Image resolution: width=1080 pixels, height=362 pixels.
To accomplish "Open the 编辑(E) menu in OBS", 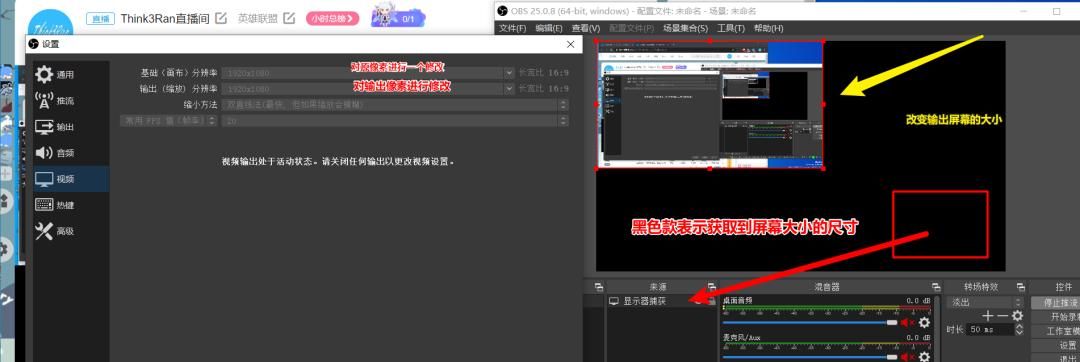I will [549, 28].
